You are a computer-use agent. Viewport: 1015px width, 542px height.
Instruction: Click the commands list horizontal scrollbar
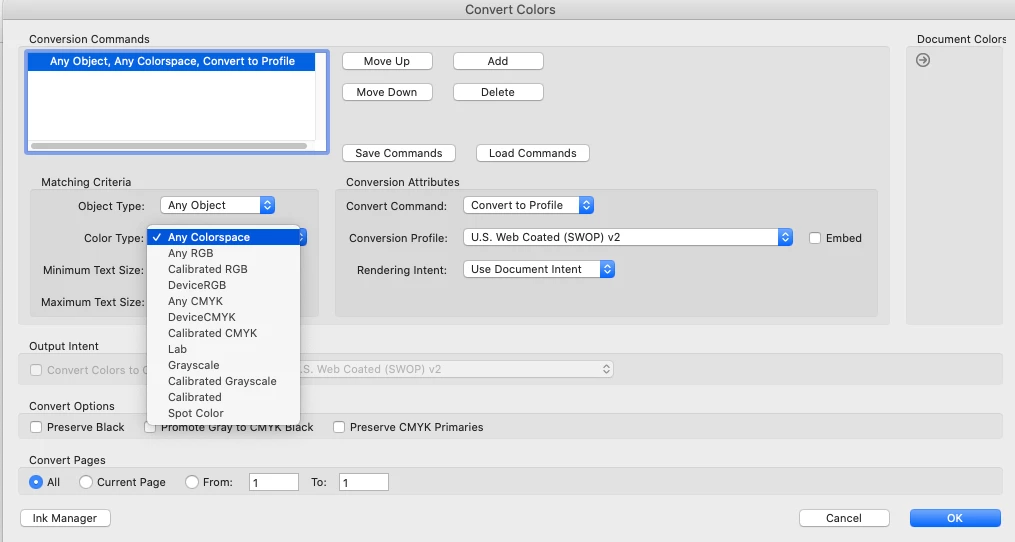tap(169, 146)
